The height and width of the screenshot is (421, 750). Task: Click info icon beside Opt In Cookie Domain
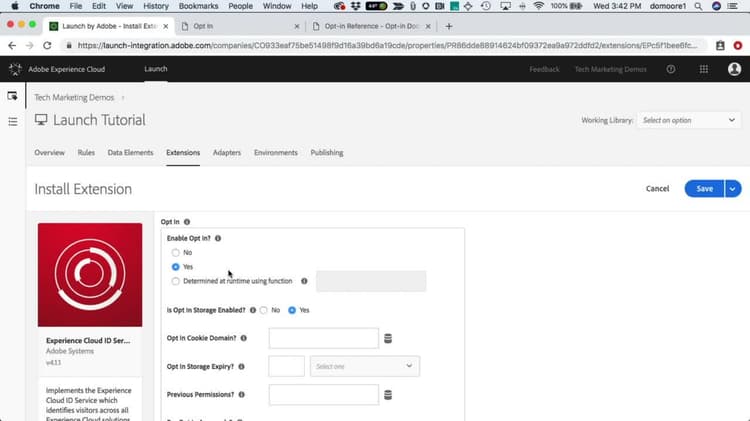click(x=243, y=338)
